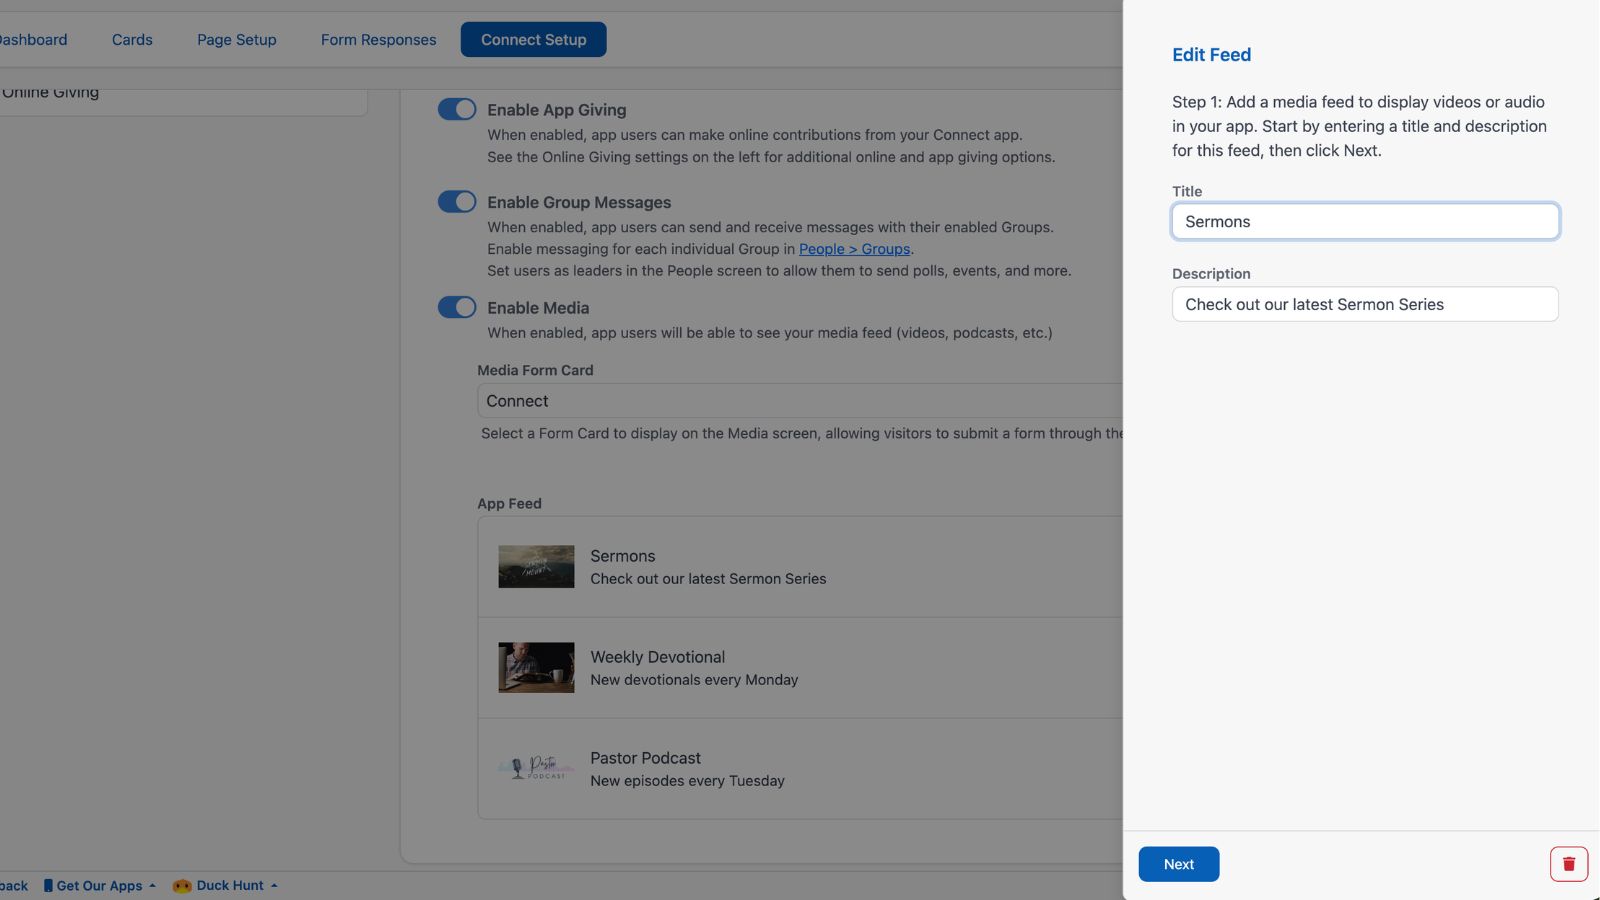The width and height of the screenshot is (1600, 900).
Task: Select the Connect Setup tab
Action: tap(534, 40)
